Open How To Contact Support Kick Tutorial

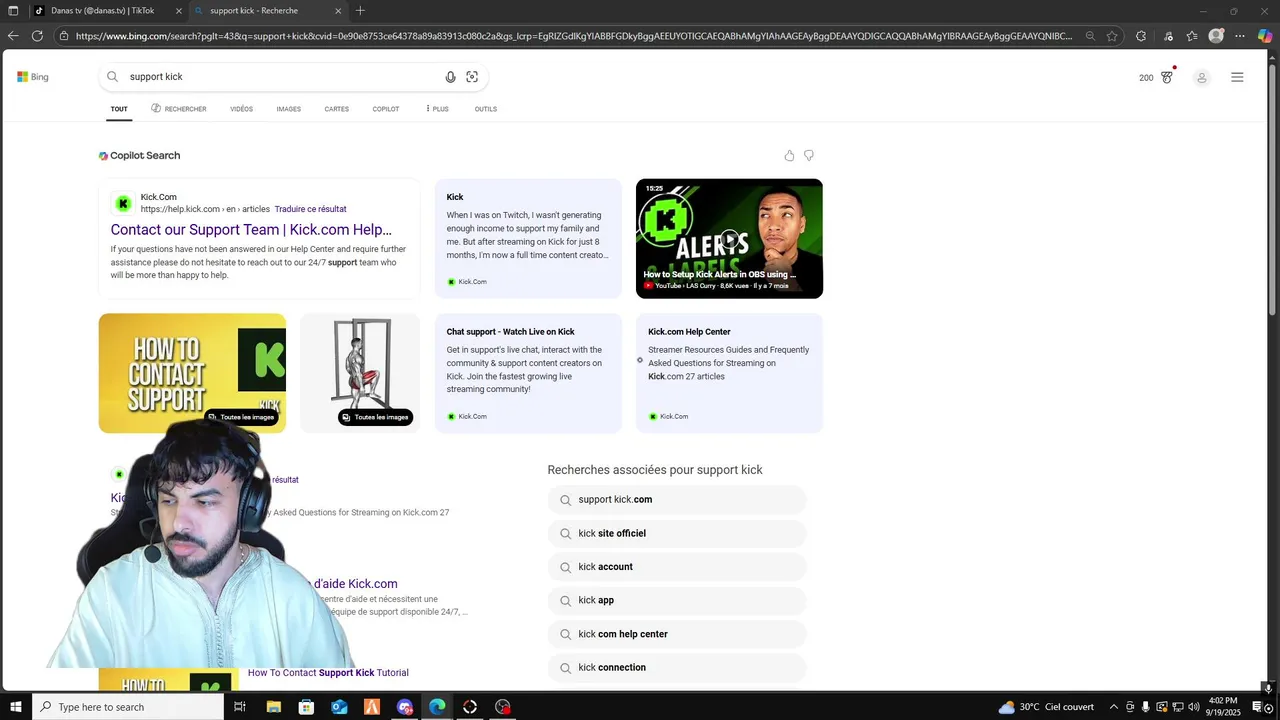[328, 673]
